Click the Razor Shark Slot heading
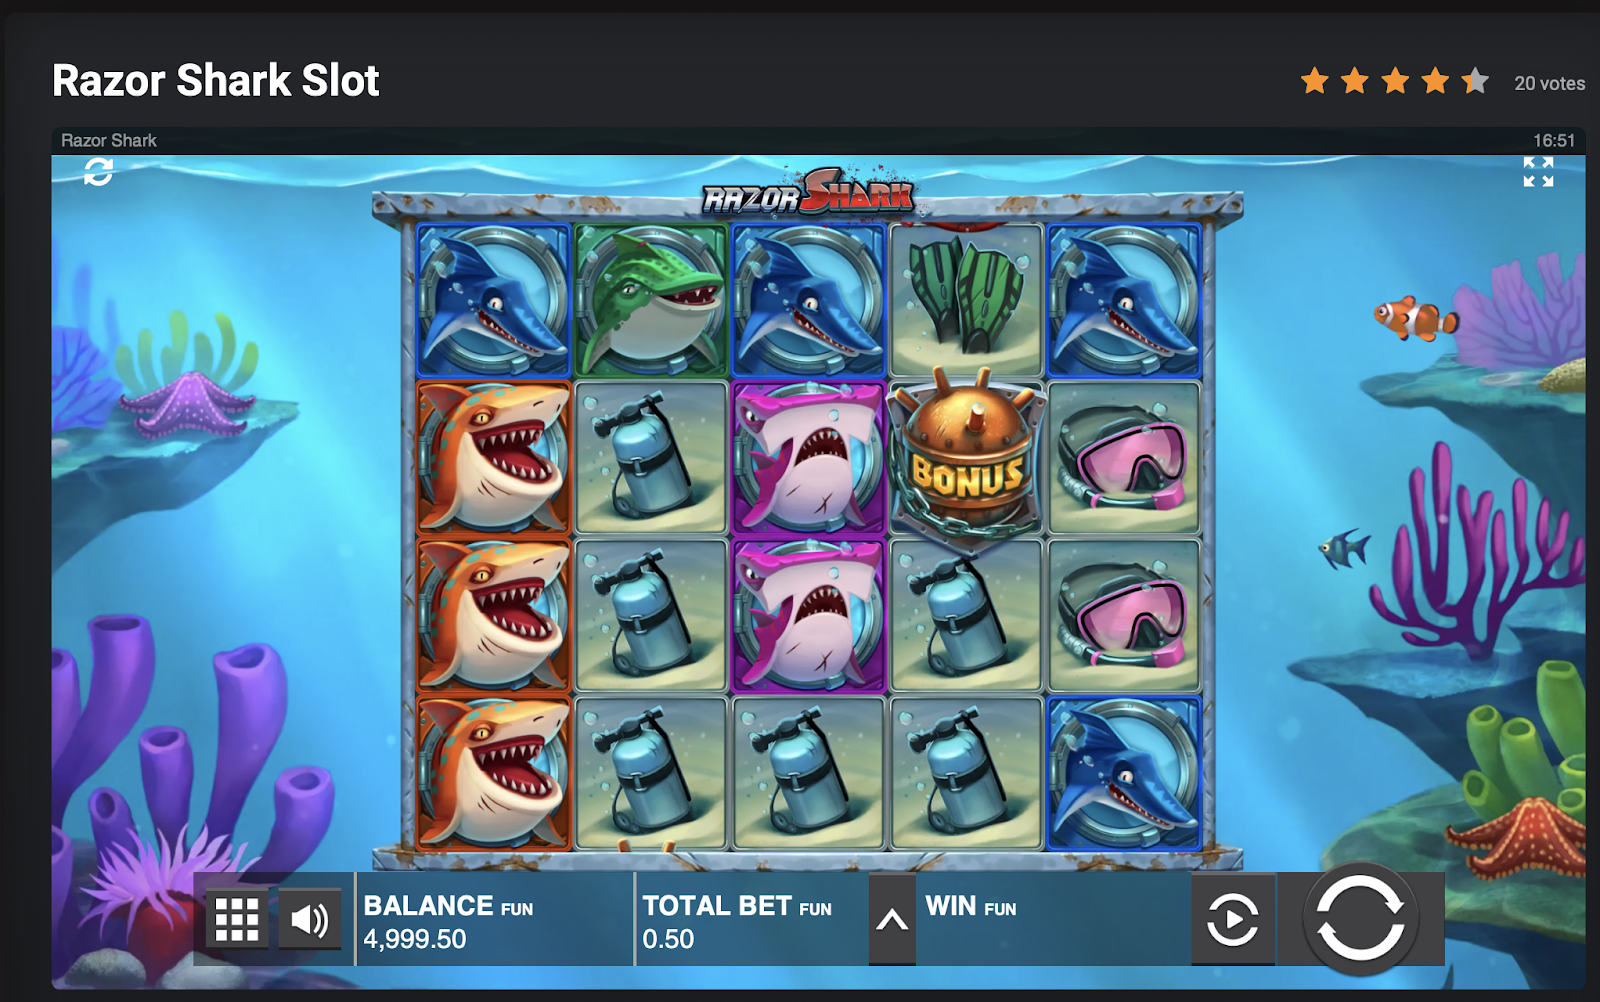Image resolution: width=1600 pixels, height=1002 pixels. (x=216, y=80)
